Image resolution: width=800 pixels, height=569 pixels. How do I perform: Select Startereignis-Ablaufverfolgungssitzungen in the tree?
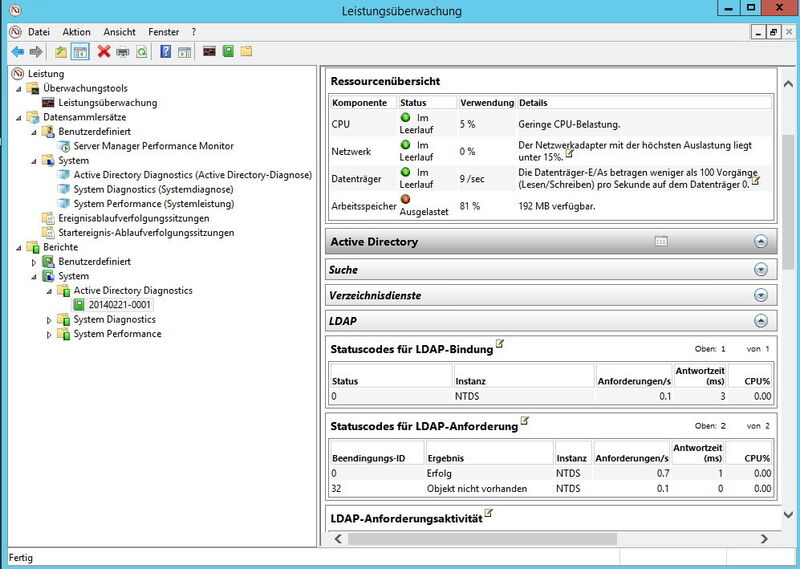146,233
